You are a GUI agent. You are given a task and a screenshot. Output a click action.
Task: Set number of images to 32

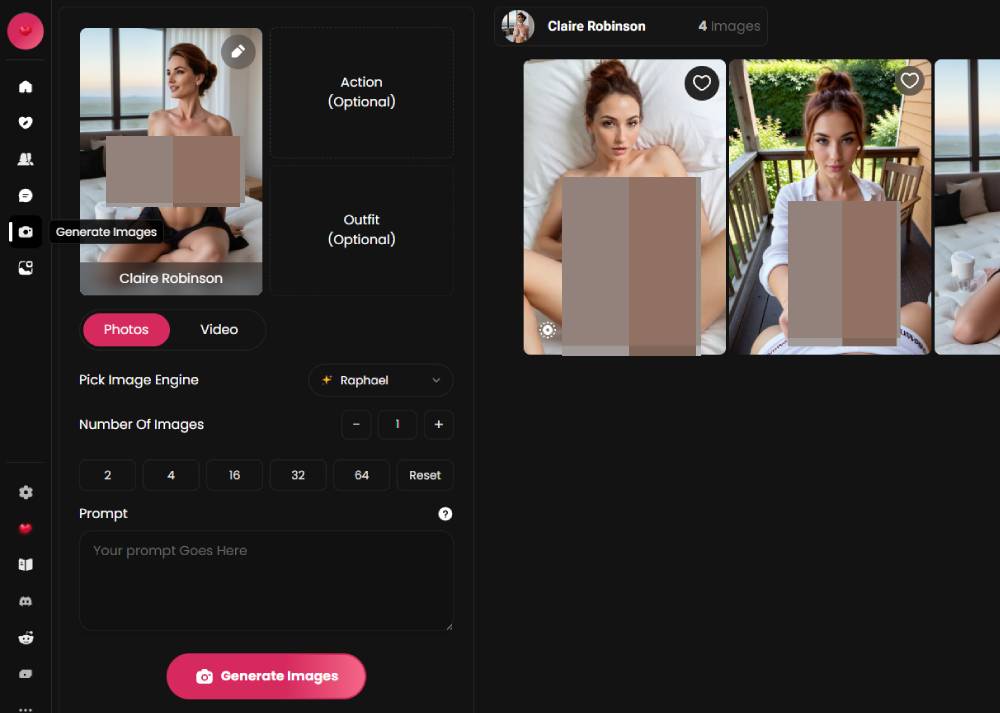(298, 475)
